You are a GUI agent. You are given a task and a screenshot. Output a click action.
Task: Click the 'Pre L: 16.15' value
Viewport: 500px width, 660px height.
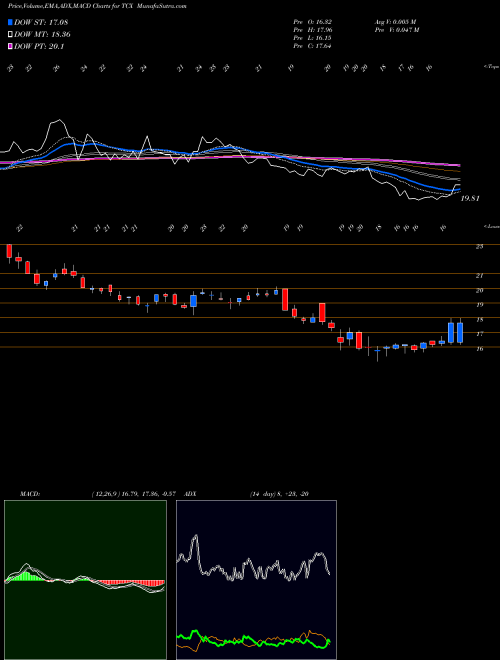click(x=312, y=38)
